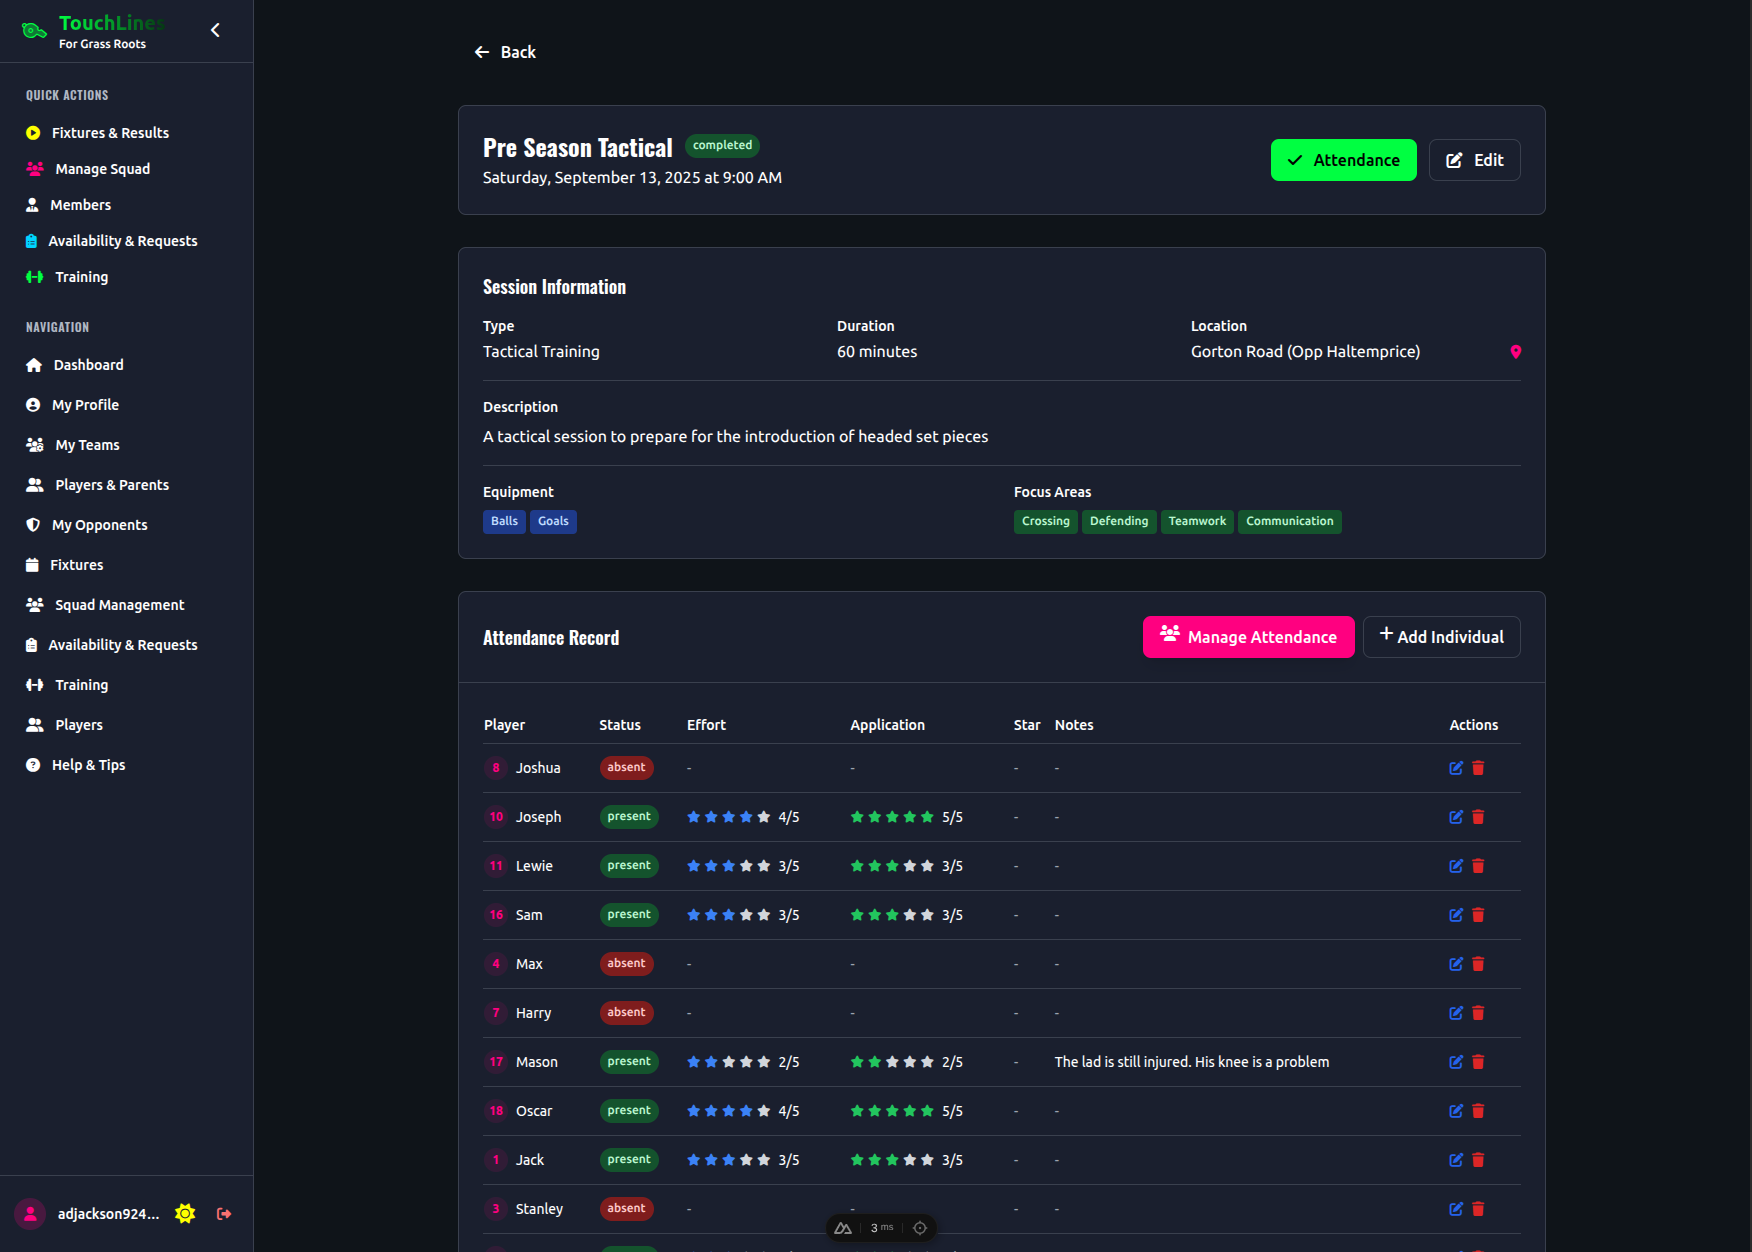Collapse the sidebar using the chevron arrow

coord(215,30)
